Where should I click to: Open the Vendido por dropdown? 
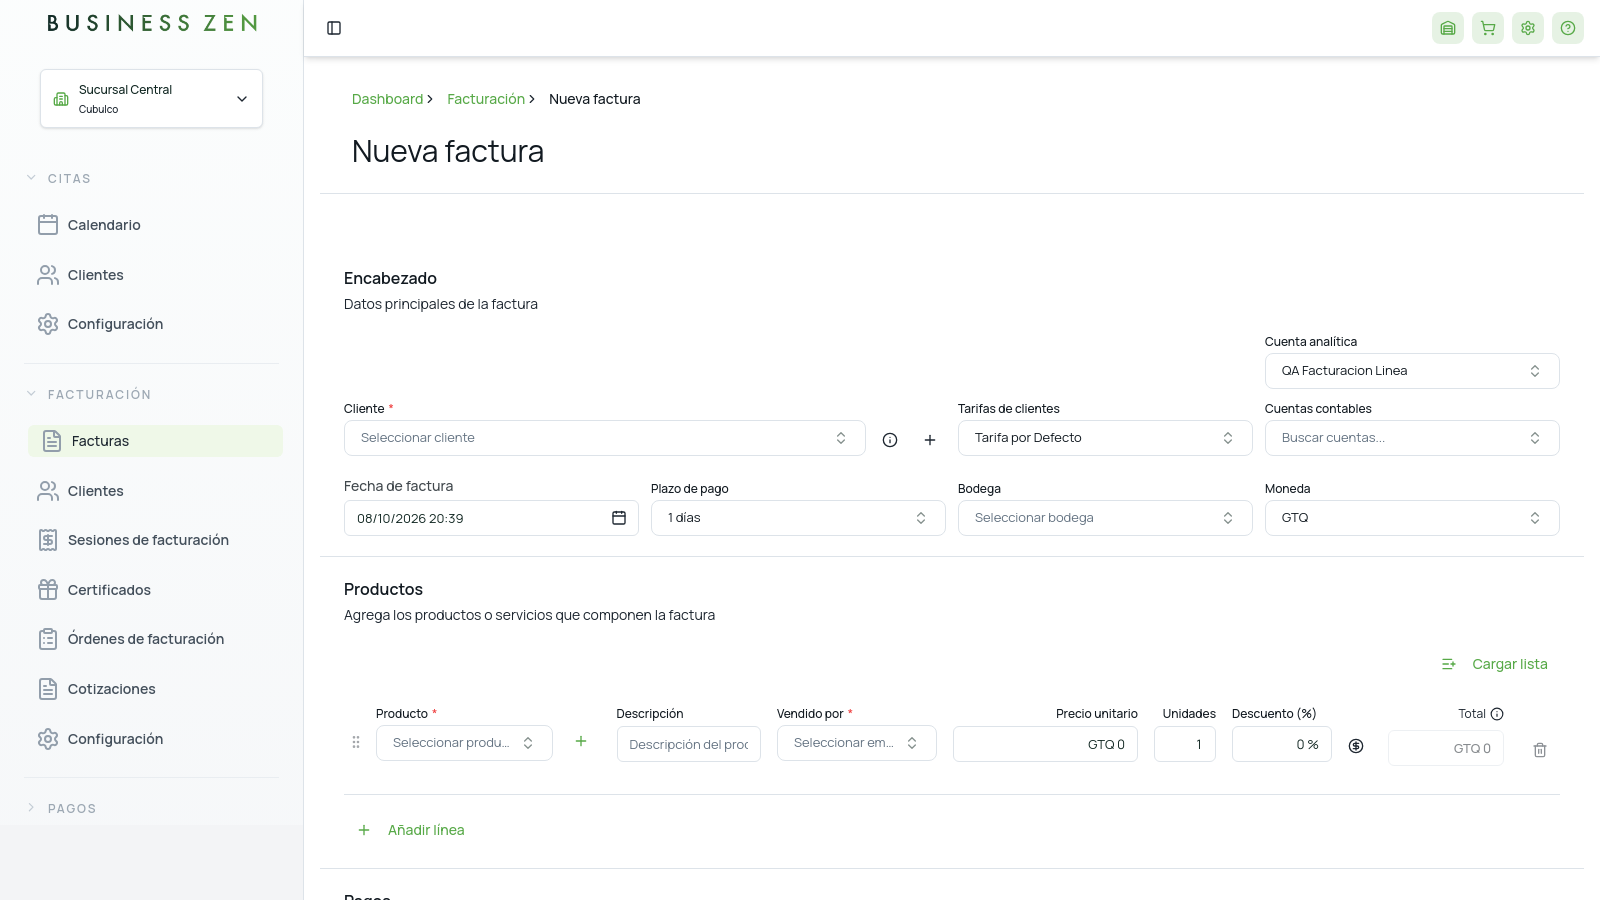click(857, 743)
